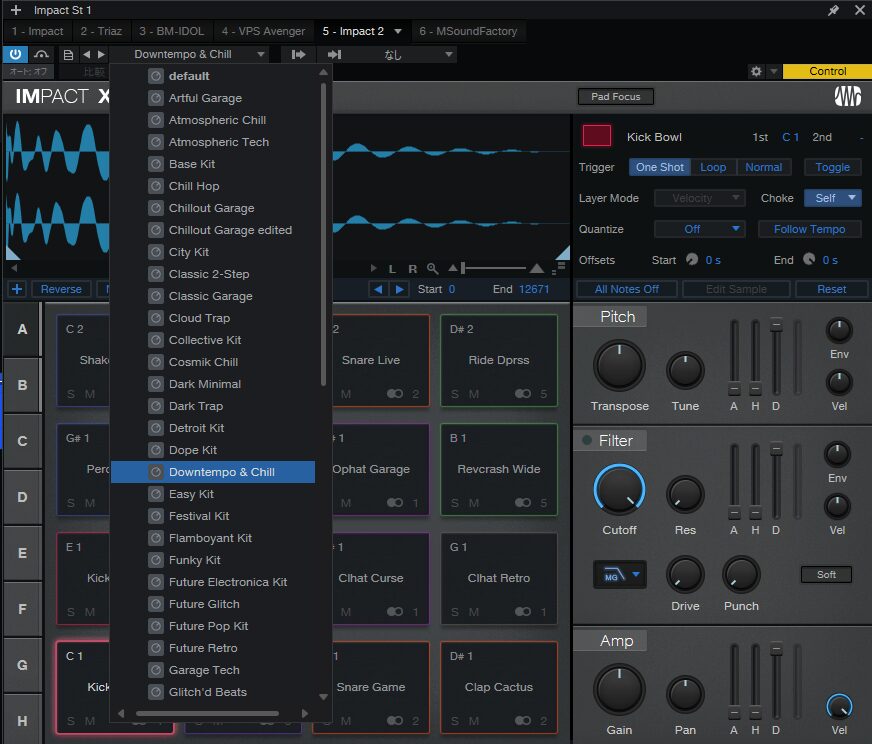
Task: Pin the Impact St 1 window
Action: pyautogui.click(x=833, y=10)
